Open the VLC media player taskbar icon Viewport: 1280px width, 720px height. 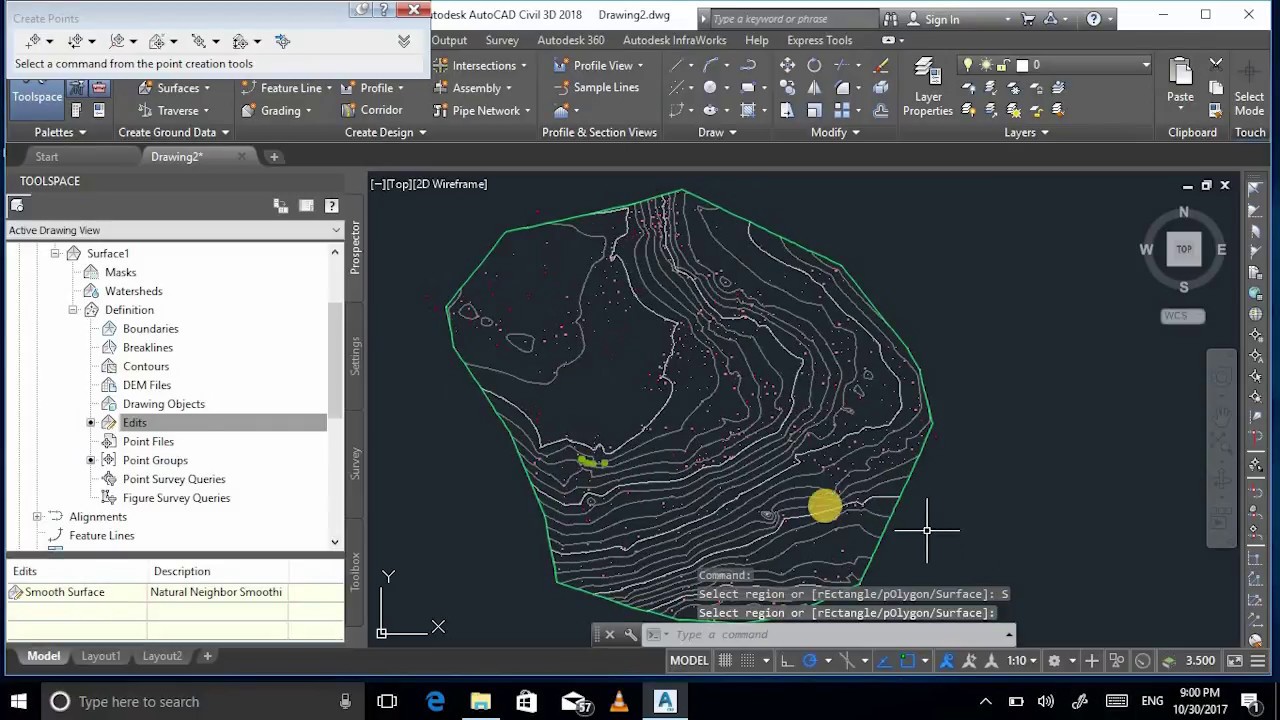619,702
